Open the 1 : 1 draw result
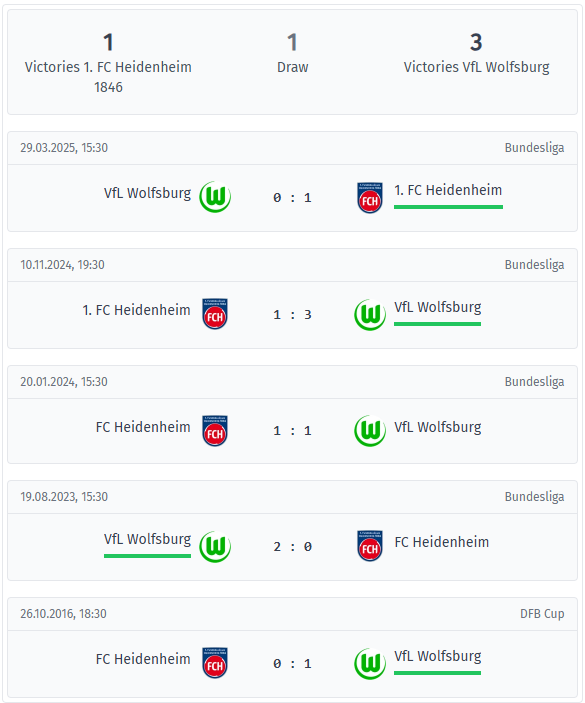Viewport: 585px width, 703px height. point(292,431)
